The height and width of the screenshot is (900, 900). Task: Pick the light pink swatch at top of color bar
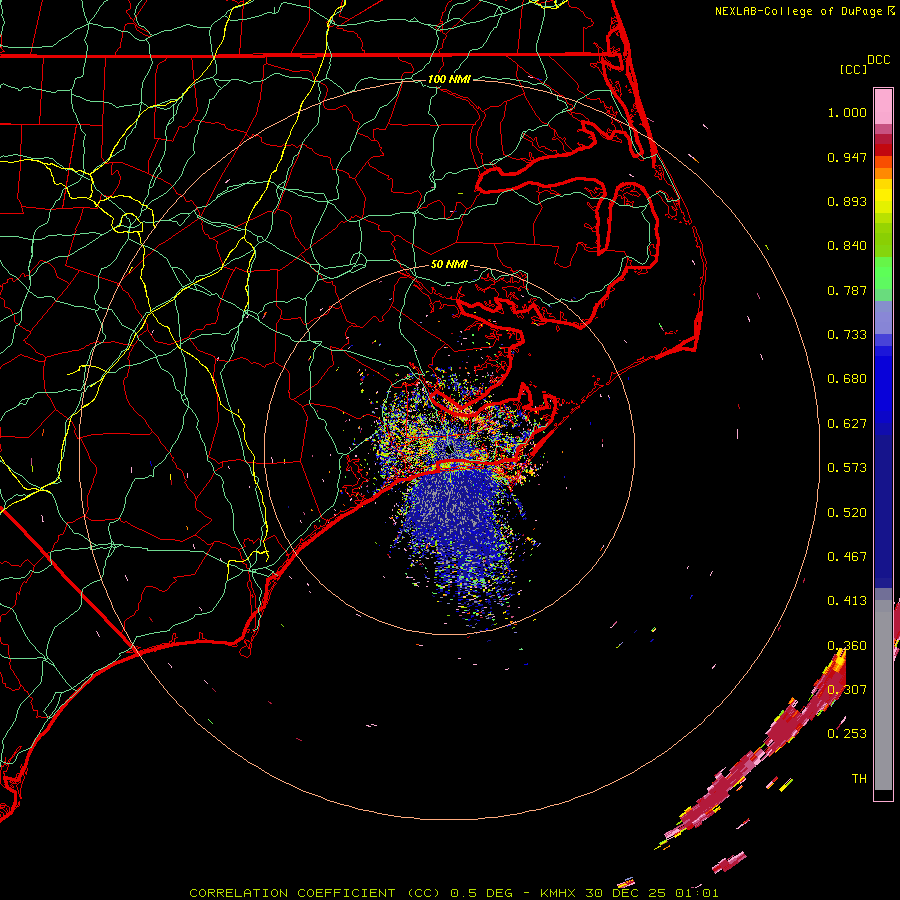tap(883, 106)
